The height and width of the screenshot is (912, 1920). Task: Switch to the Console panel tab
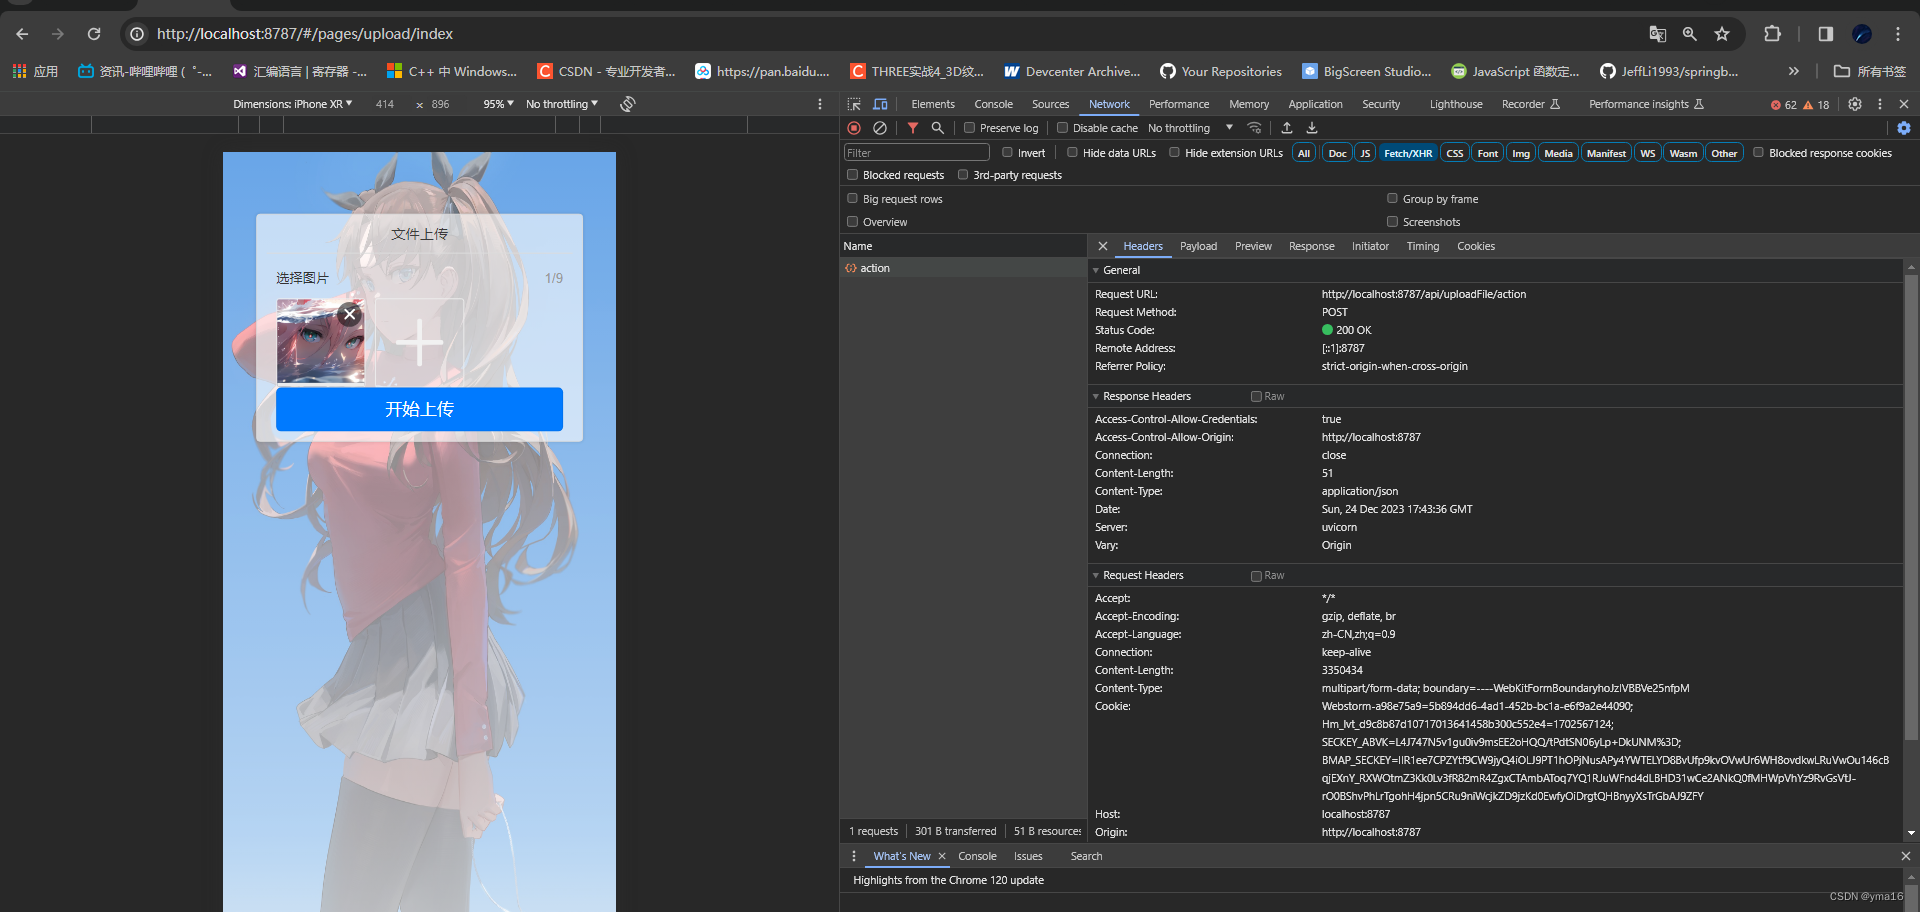(993, 104)
